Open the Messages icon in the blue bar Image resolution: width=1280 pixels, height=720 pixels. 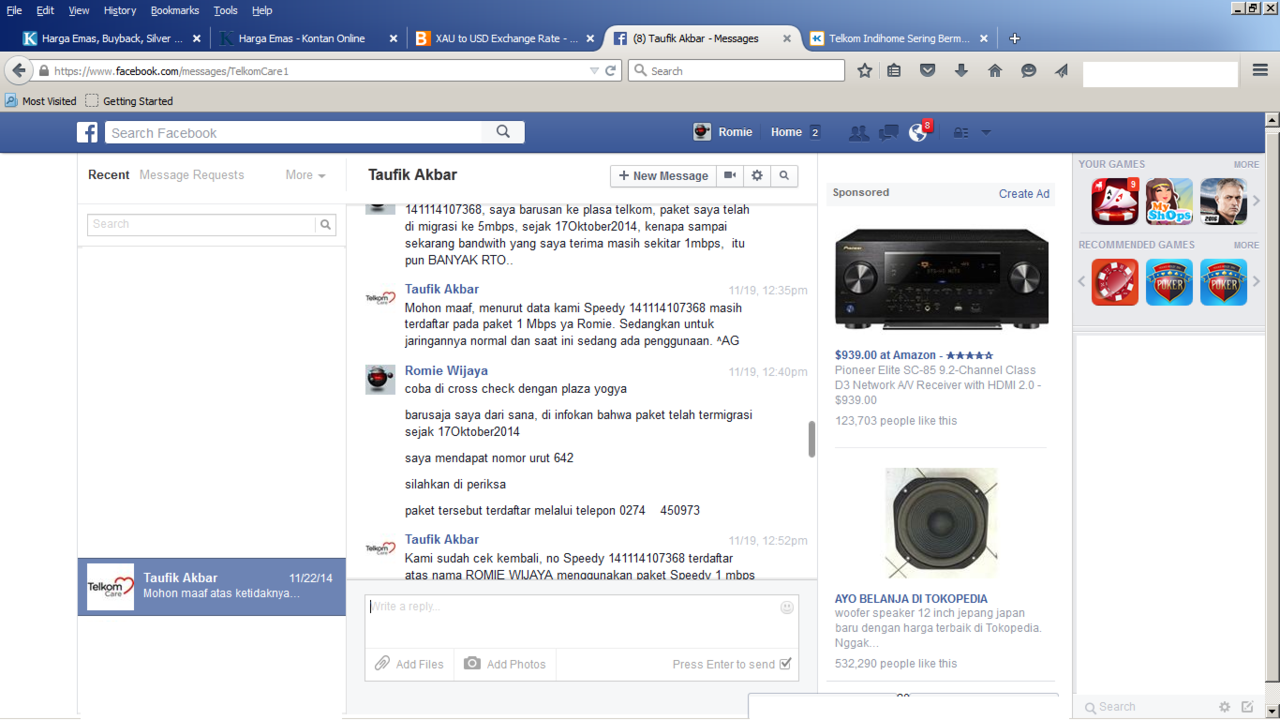[888, 133]
